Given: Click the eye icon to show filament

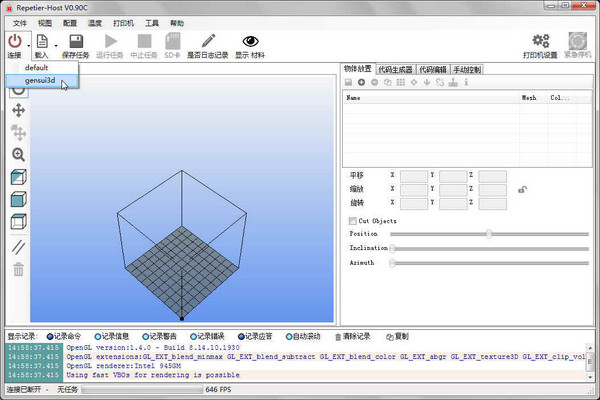Looking at the screenshot, I should tap(250, 41).
